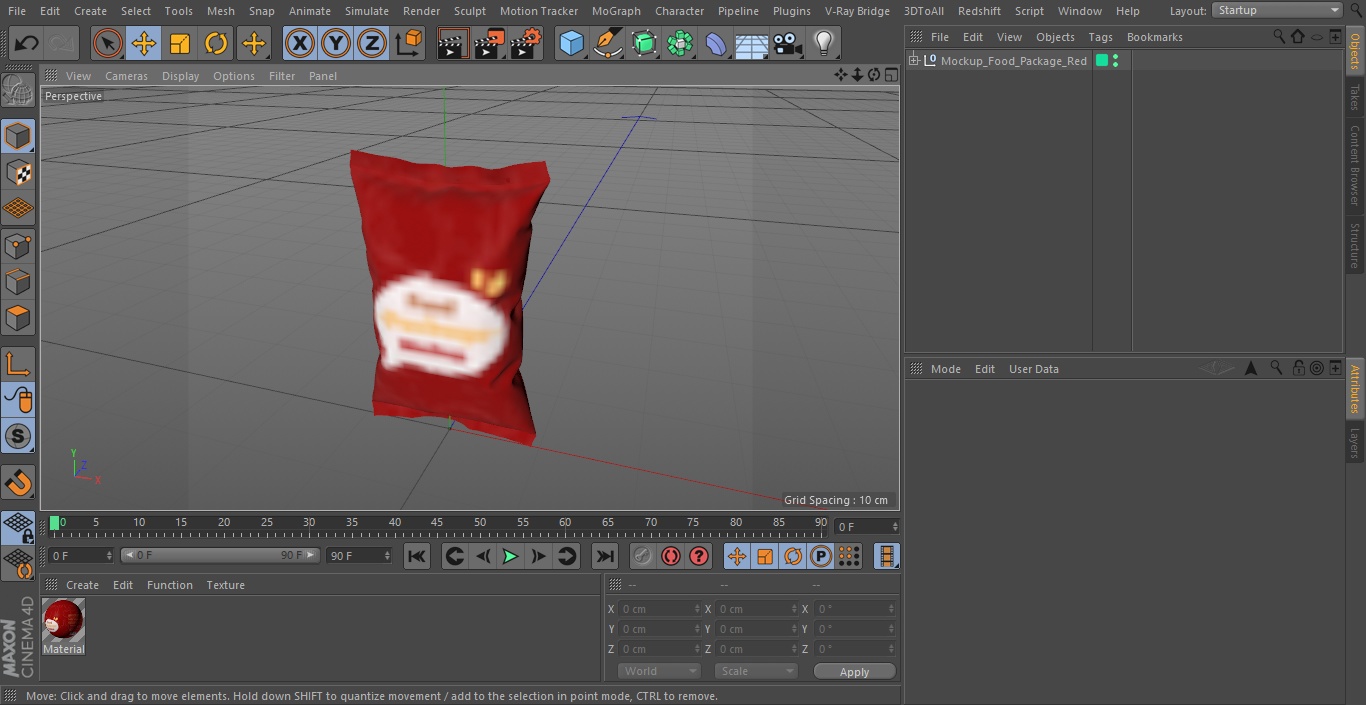The height and width of the screenshot is (705, 1366).
Task: Switch to Edges mode
Action: pos(18,281)
